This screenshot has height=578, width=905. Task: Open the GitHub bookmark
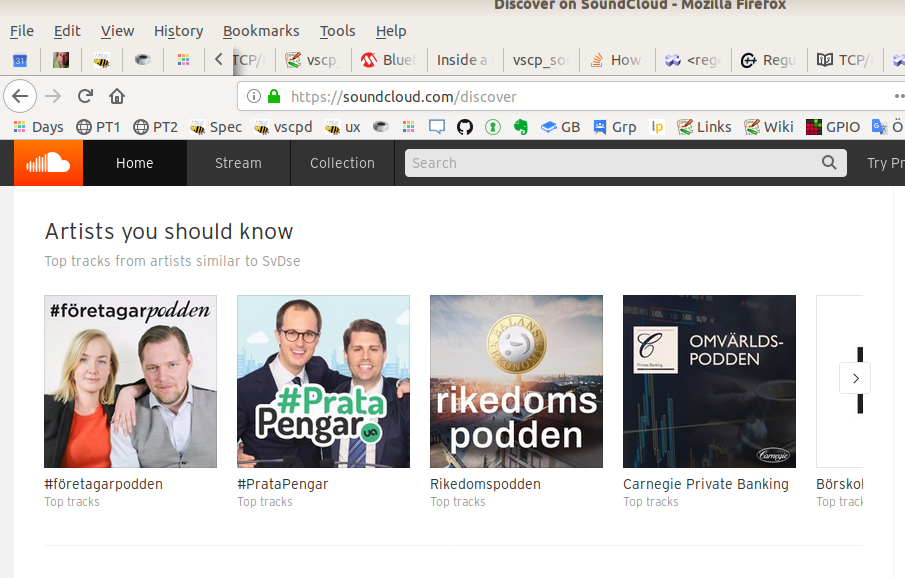[465, 127]
